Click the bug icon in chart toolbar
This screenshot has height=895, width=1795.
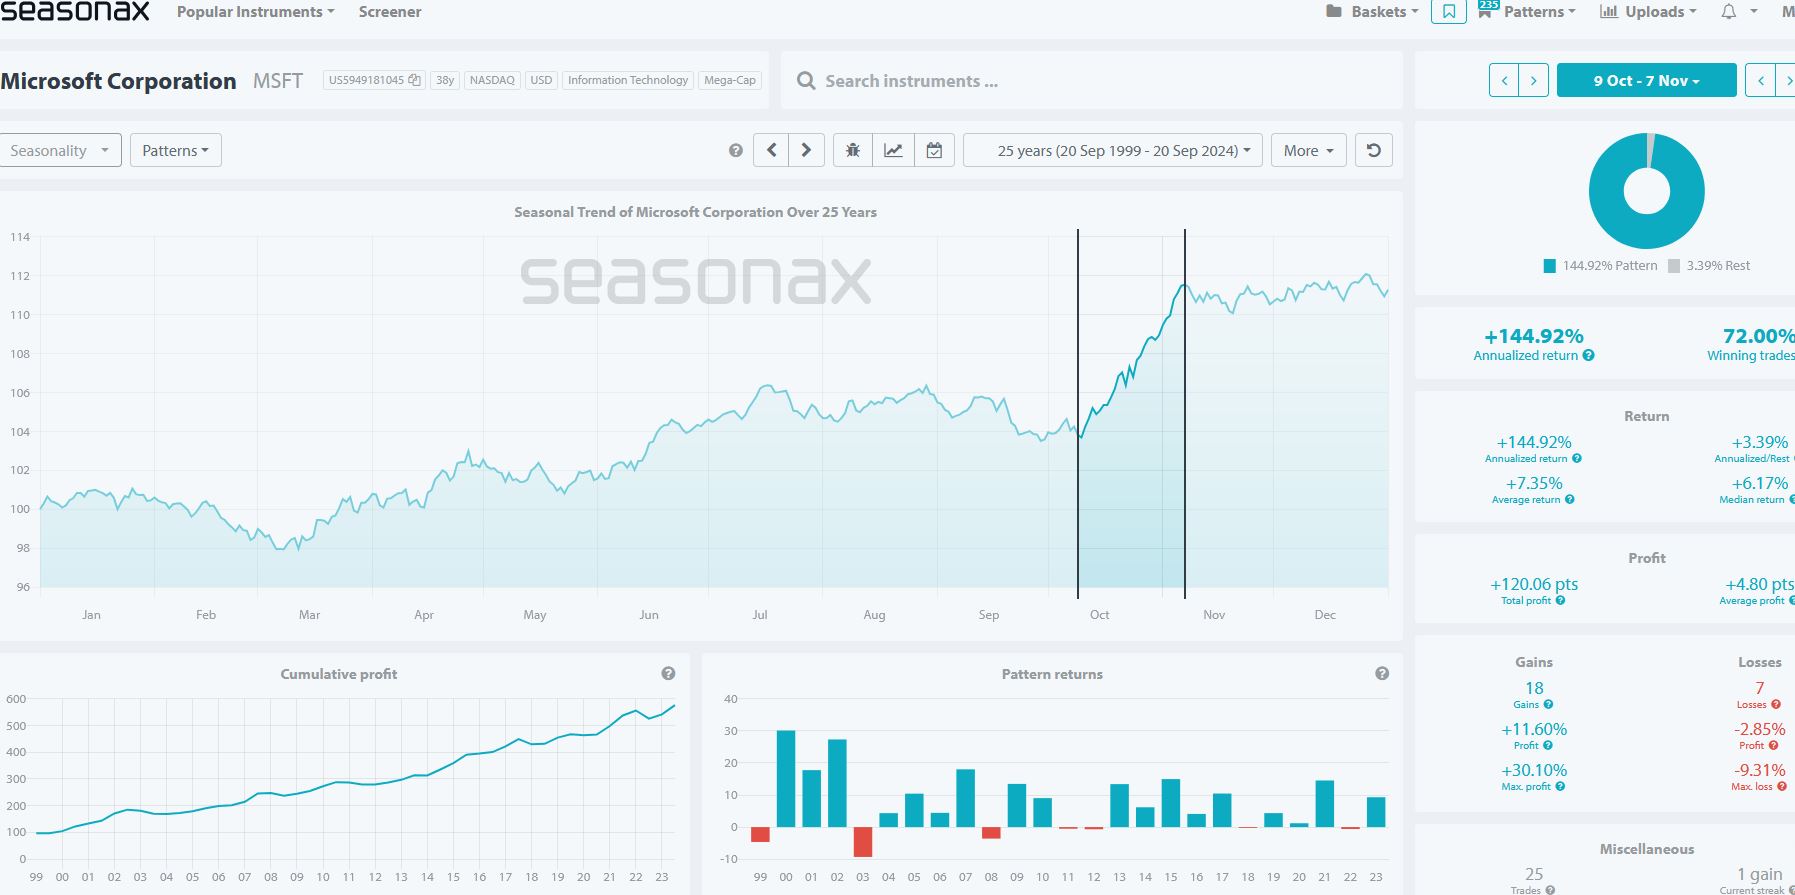point(852,151)
